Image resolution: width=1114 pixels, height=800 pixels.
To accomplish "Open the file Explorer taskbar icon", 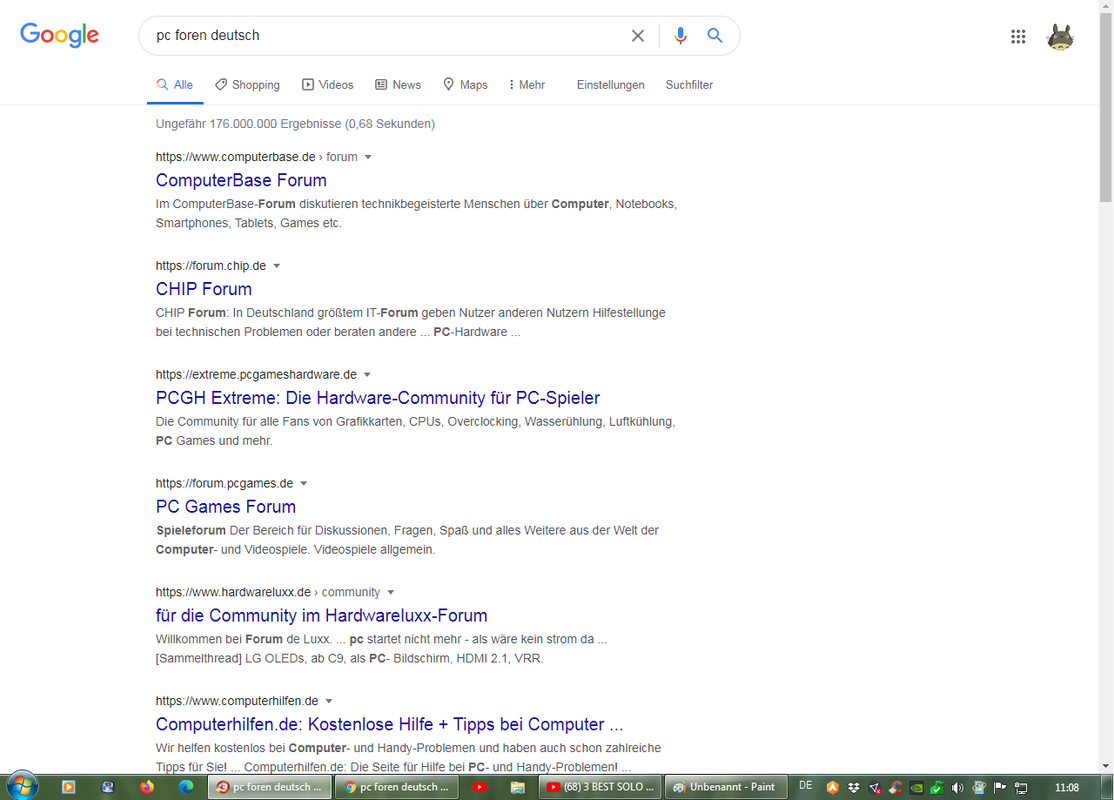I will (x=518, y=787).
